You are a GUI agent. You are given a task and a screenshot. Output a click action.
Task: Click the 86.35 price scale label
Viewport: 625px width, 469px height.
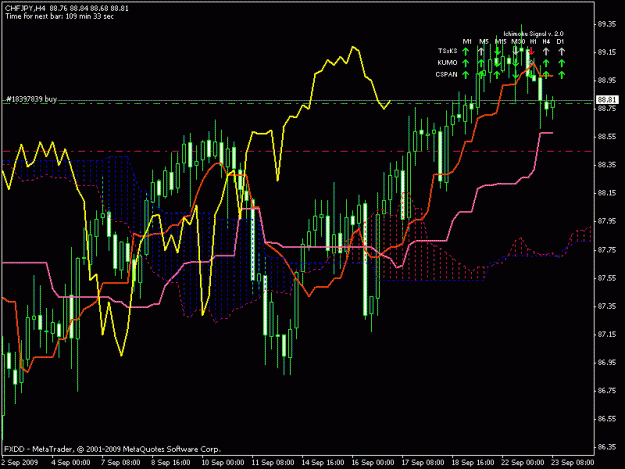pos(607,447)
